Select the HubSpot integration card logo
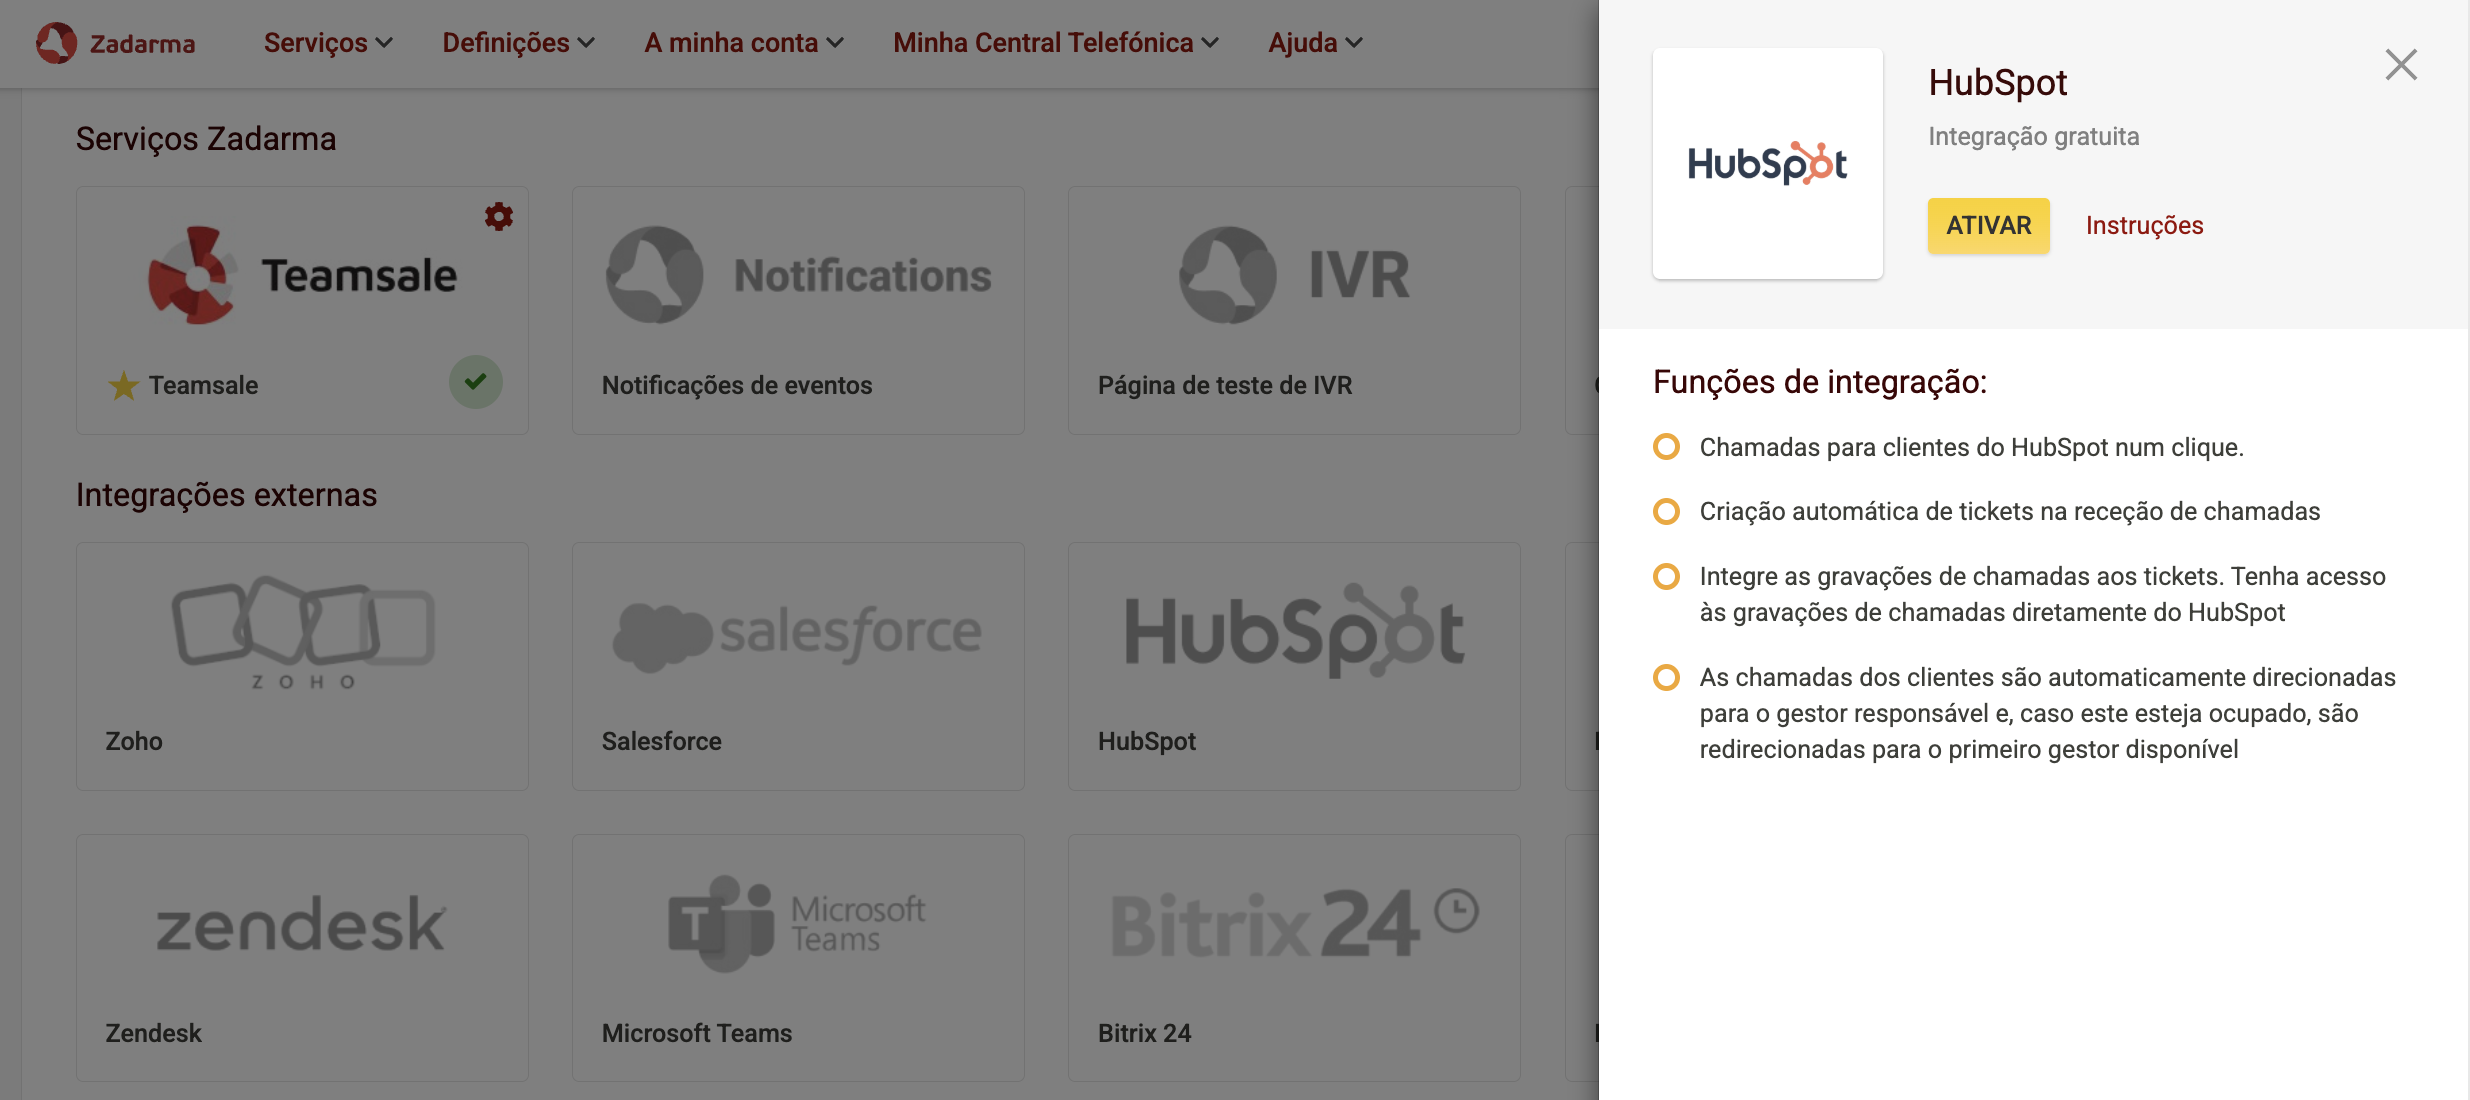2470x1100 pixels. click(x=1294, y=630)
